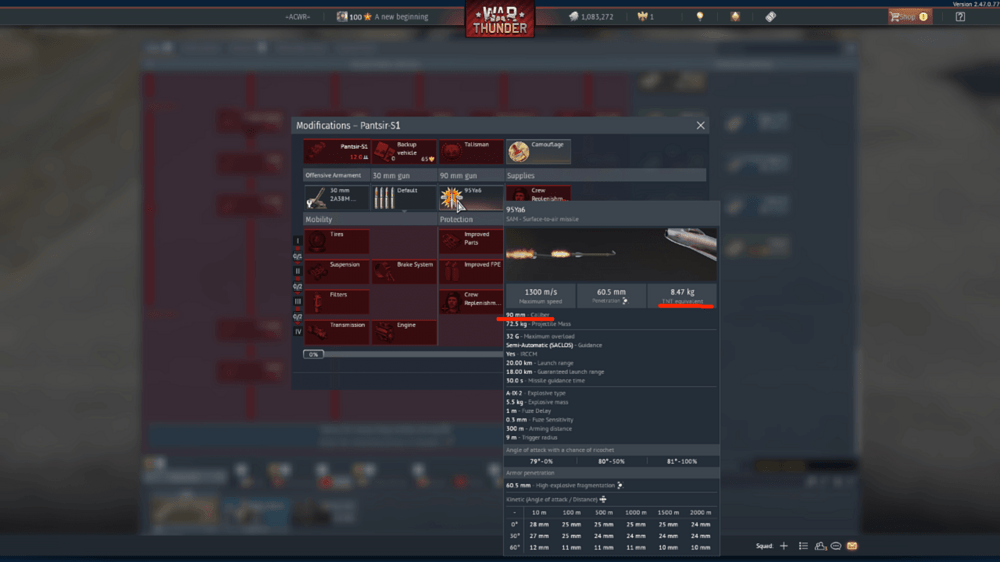This screenshot has height=562, width=1000.
Task: Click the 28 mm cell at 0° row
Action: click(539, 524)
